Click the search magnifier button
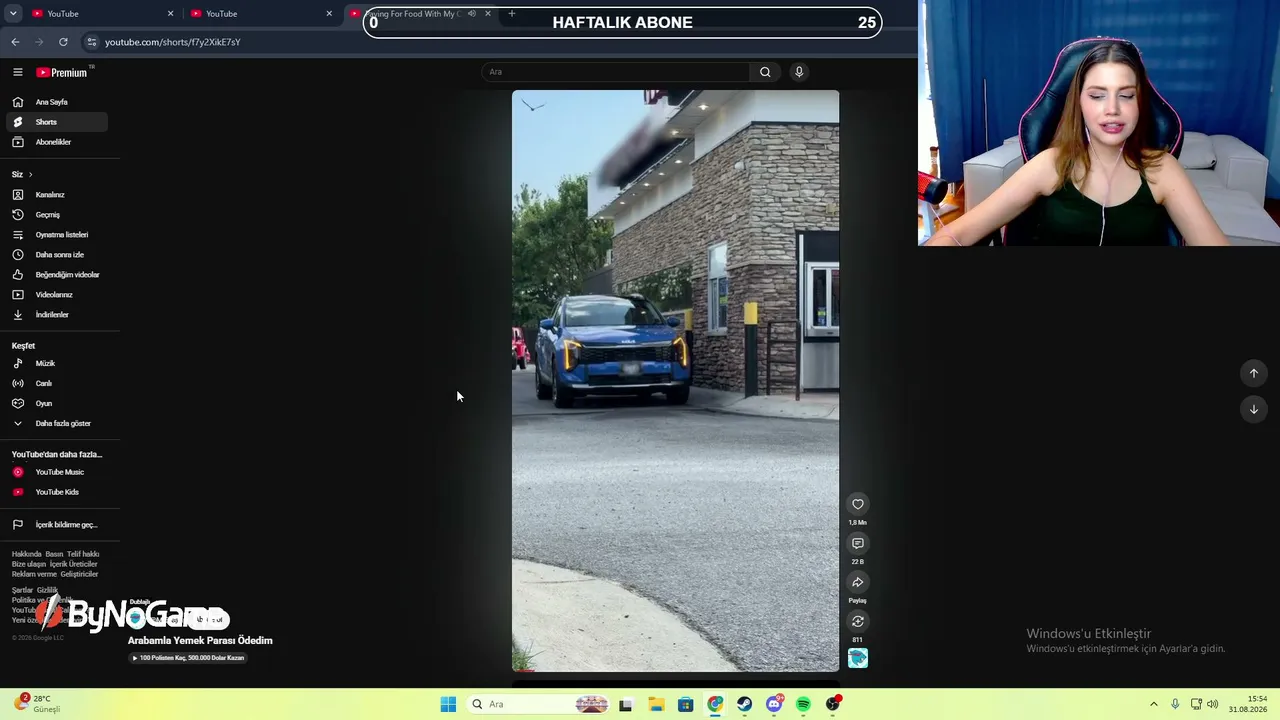The height and width of the screenshot is (720, 1280). pyautogui.click(x=765, y=72)
